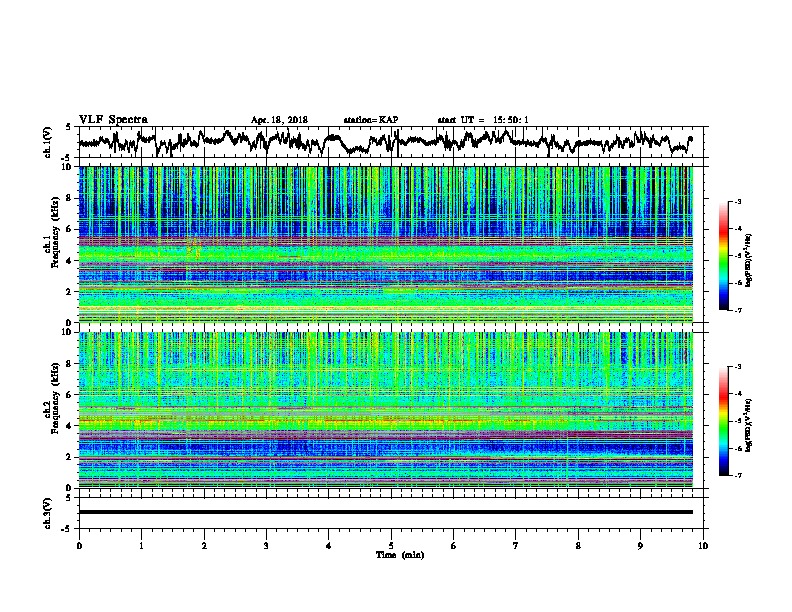
Task: Click the -7 label on ch.1 colorbar
Action: 737,310
